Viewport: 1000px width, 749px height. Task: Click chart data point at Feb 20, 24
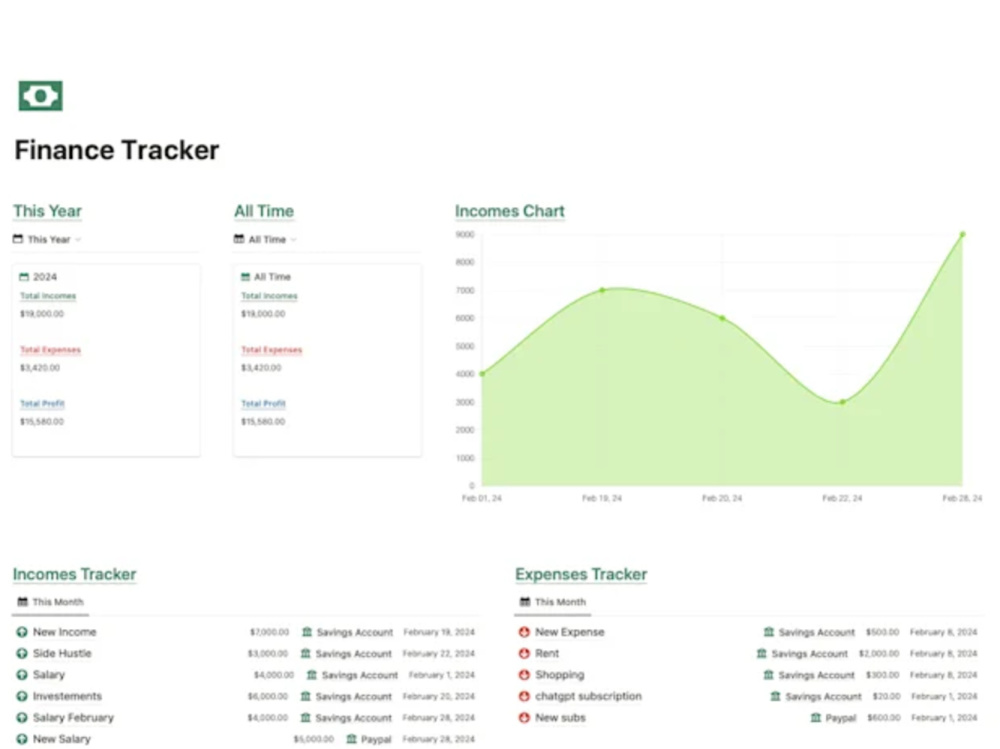(722, 318)
